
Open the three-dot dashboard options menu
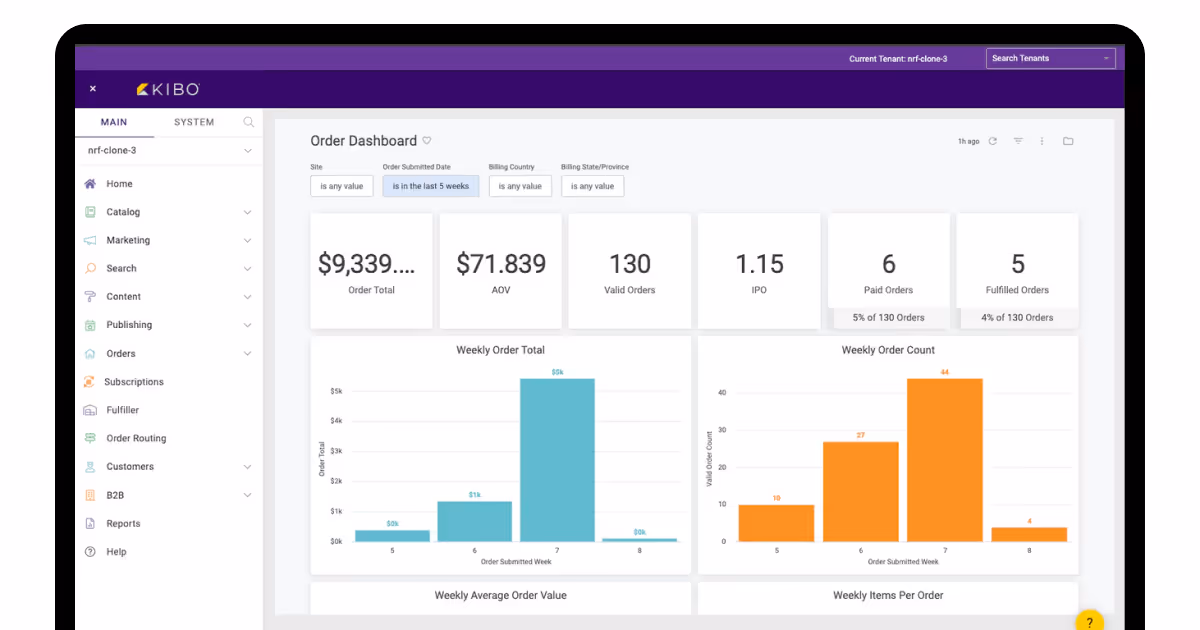pyautogui.click(x=1042, y=141)
